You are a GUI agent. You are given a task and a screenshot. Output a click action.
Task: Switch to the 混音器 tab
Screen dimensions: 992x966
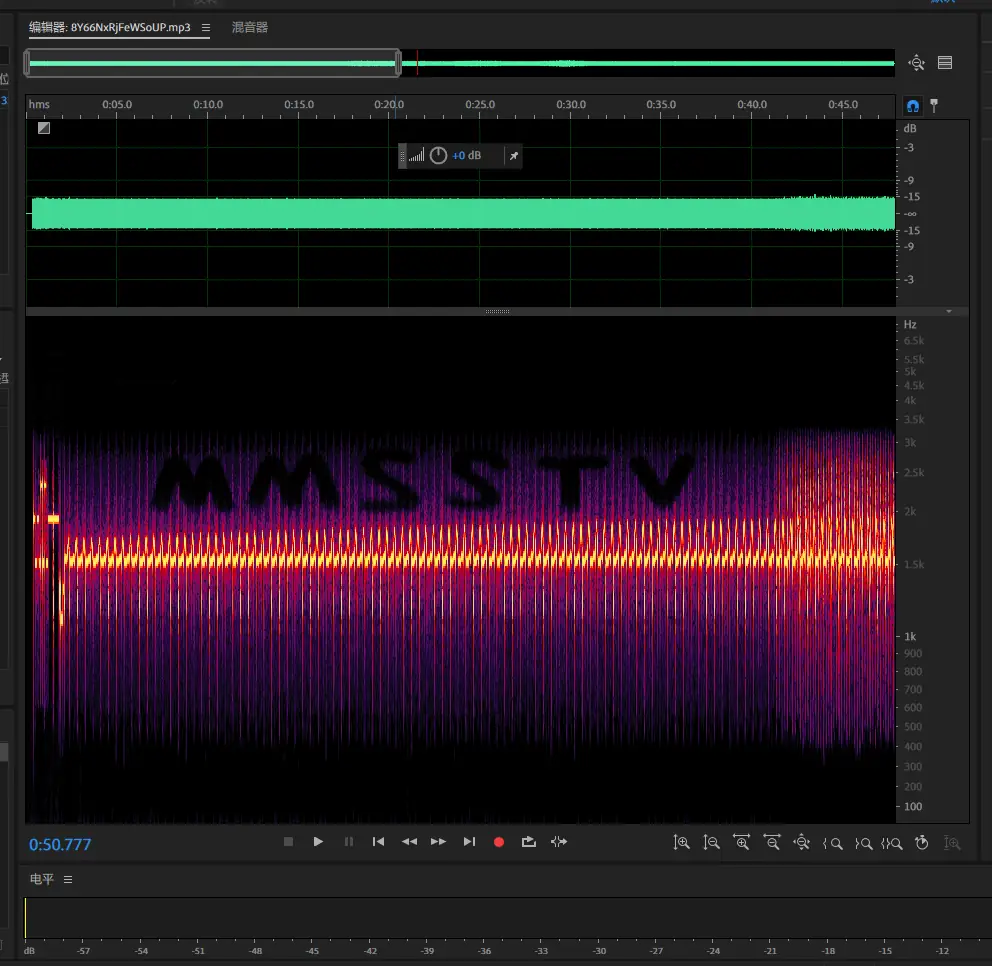[x=250, y=27]
